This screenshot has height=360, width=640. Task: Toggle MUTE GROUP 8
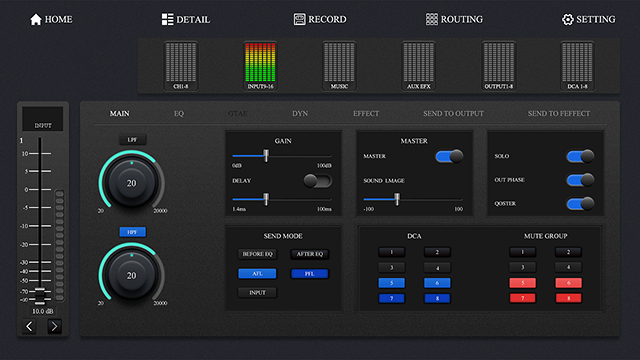pyautogui.click(x=568, y=298)
